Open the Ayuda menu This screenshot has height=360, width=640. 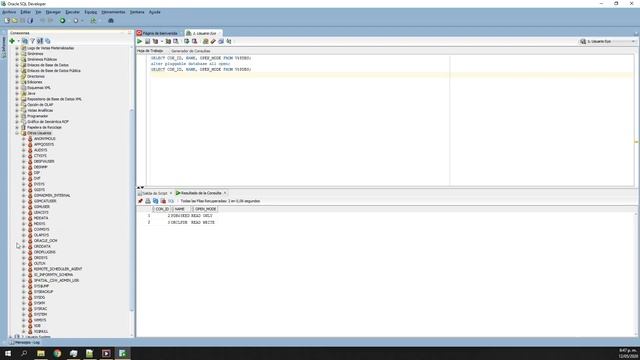[x=154, y=12]
